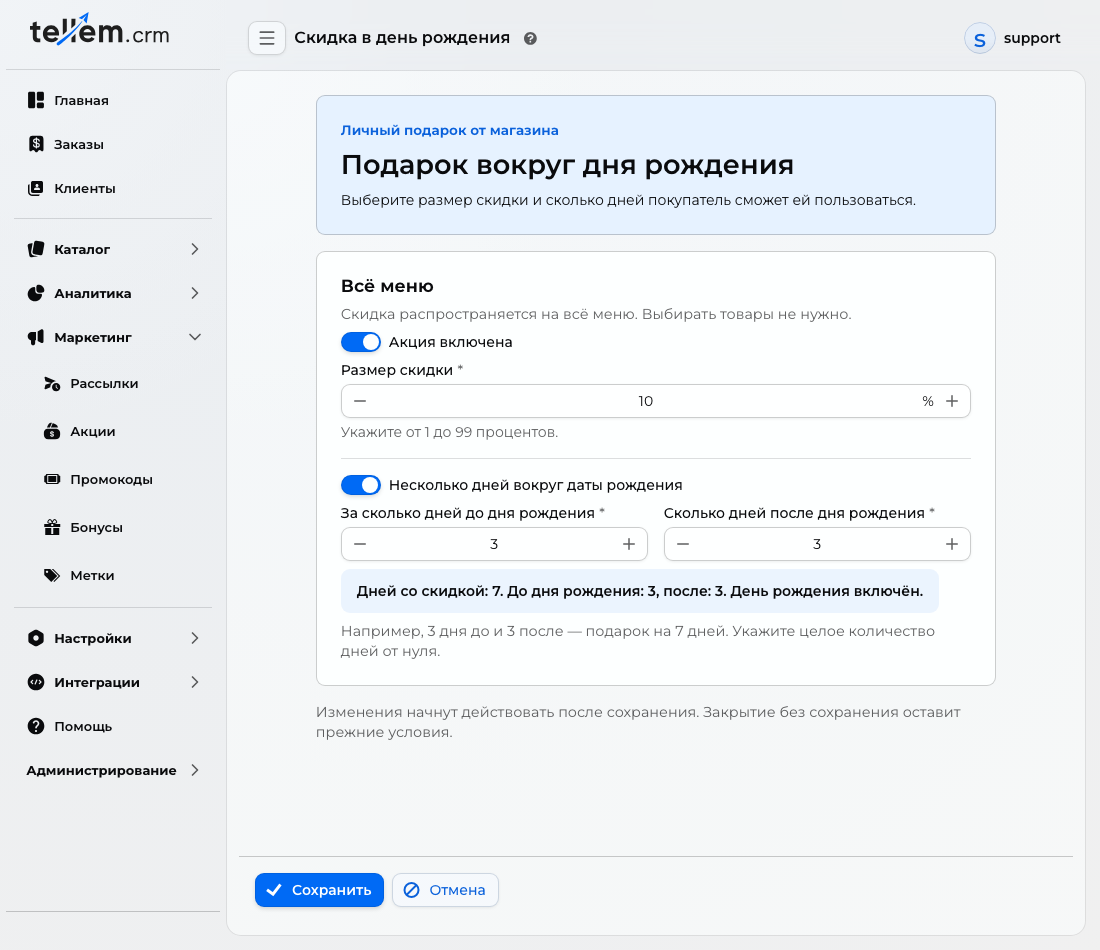Click the Клиенты clients icon
The height and width of the screenshot is (950, 1100).
point(36,188)
